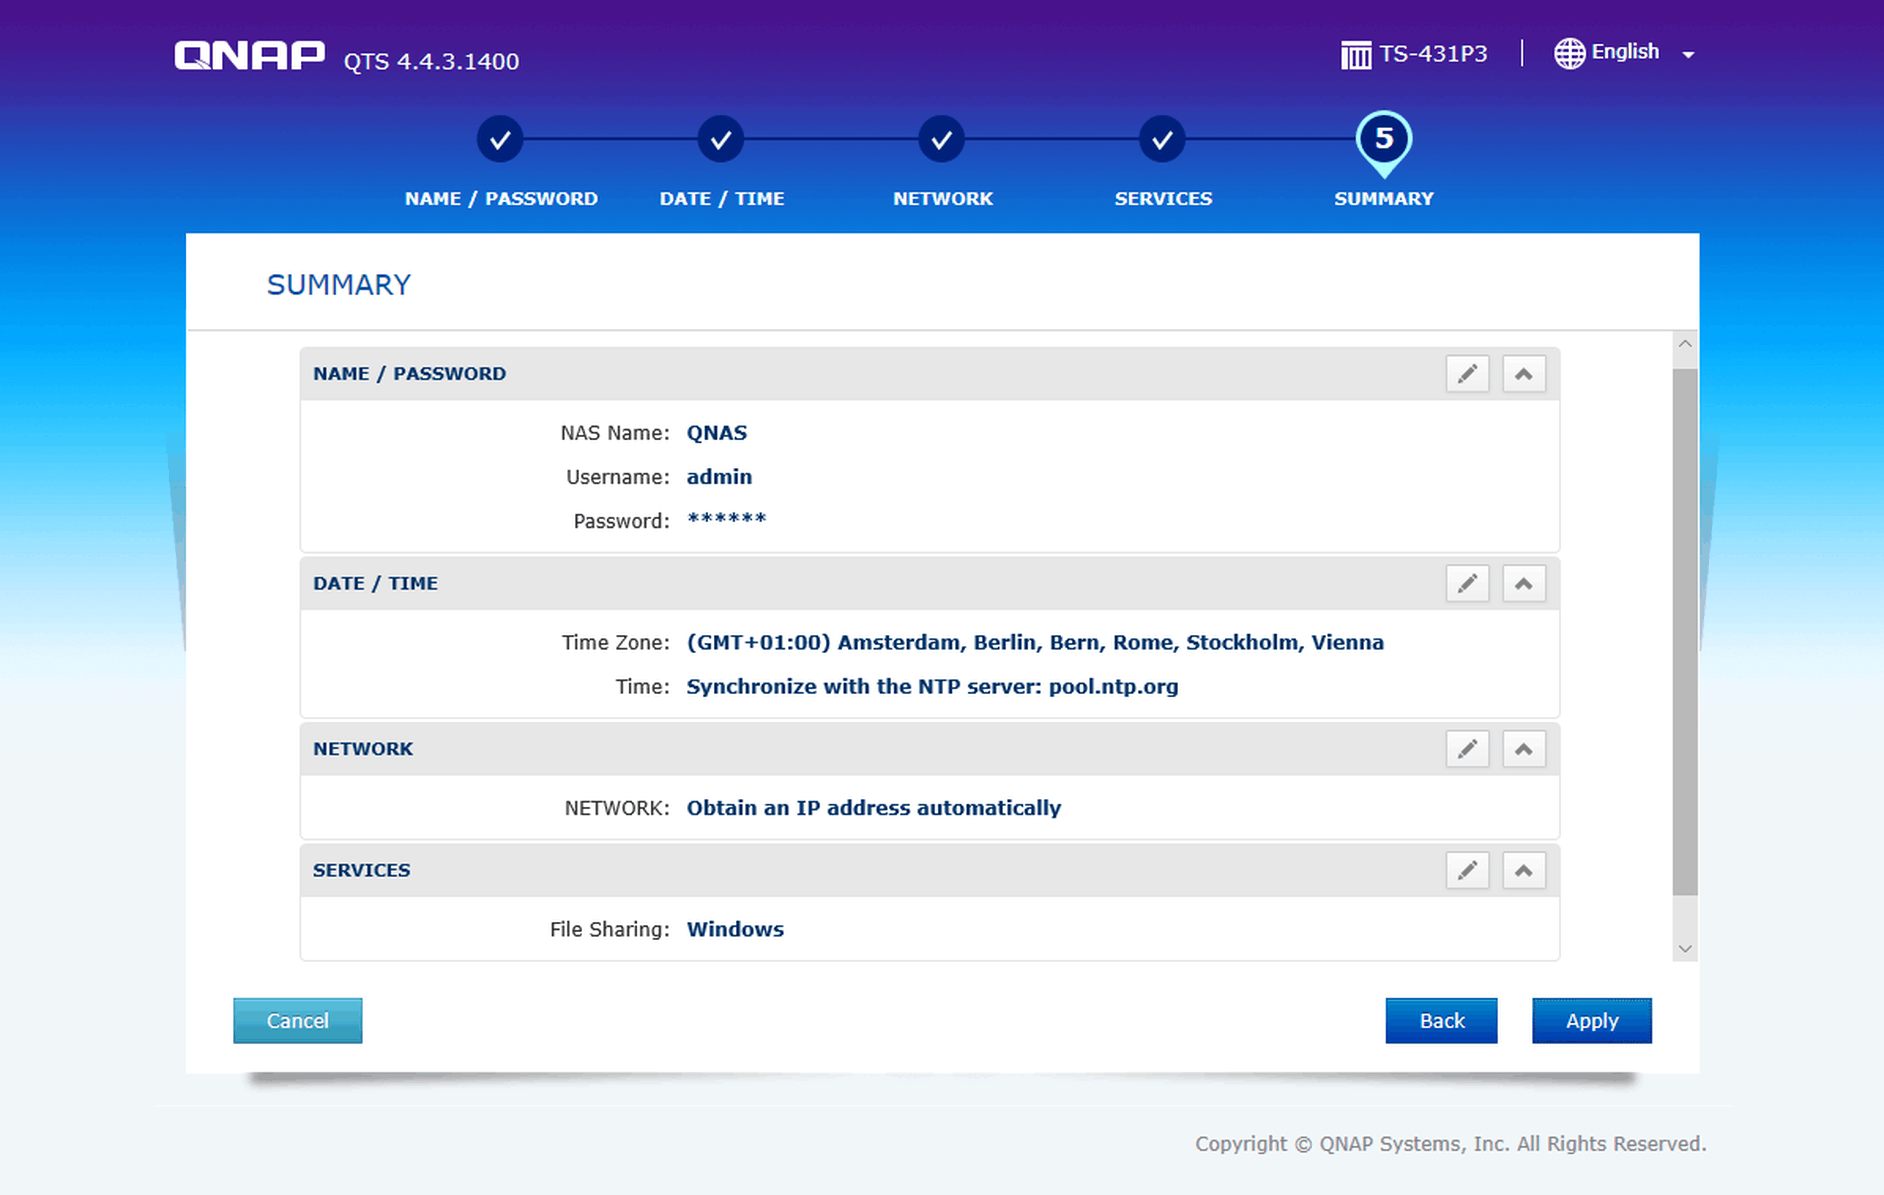1884x1195 pixels.
Task: Click the NETWORK section header title
Action: click(x=363, y=749)
